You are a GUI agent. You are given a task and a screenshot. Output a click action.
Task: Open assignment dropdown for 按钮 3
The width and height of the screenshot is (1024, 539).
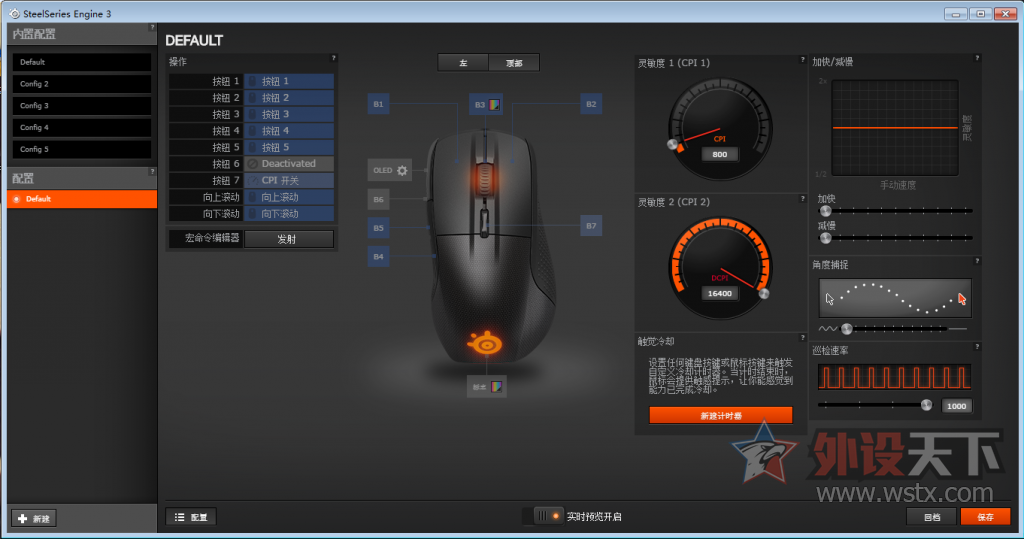pos(289,114)
